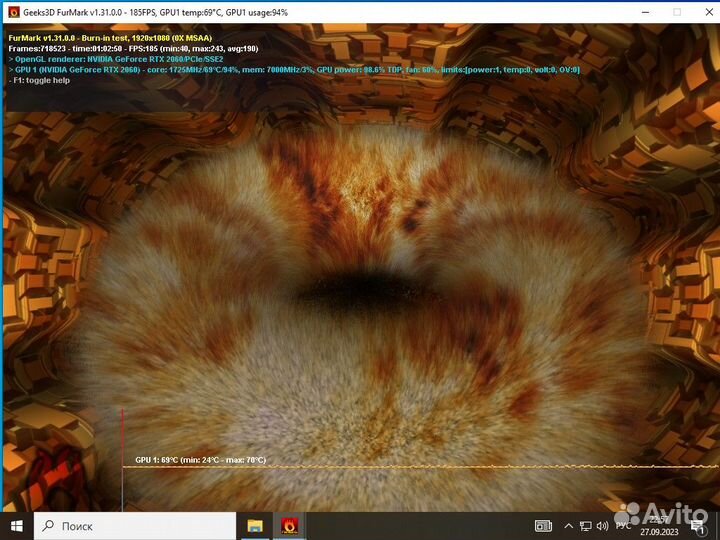Click the network icon in the system tray

(x=585, y=525)
